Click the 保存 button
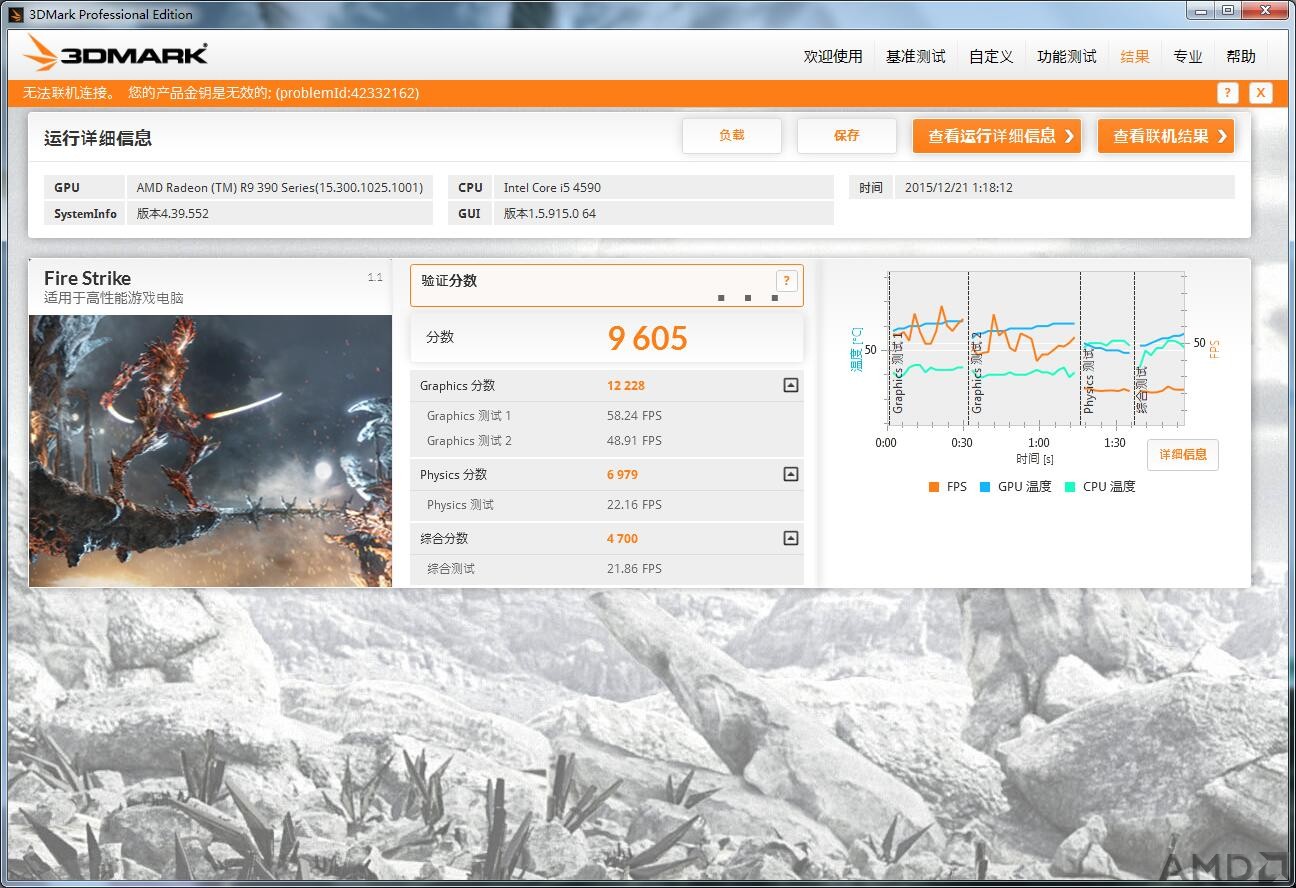The height and width of the screenshot is (888, 1296). pos(847,136)
